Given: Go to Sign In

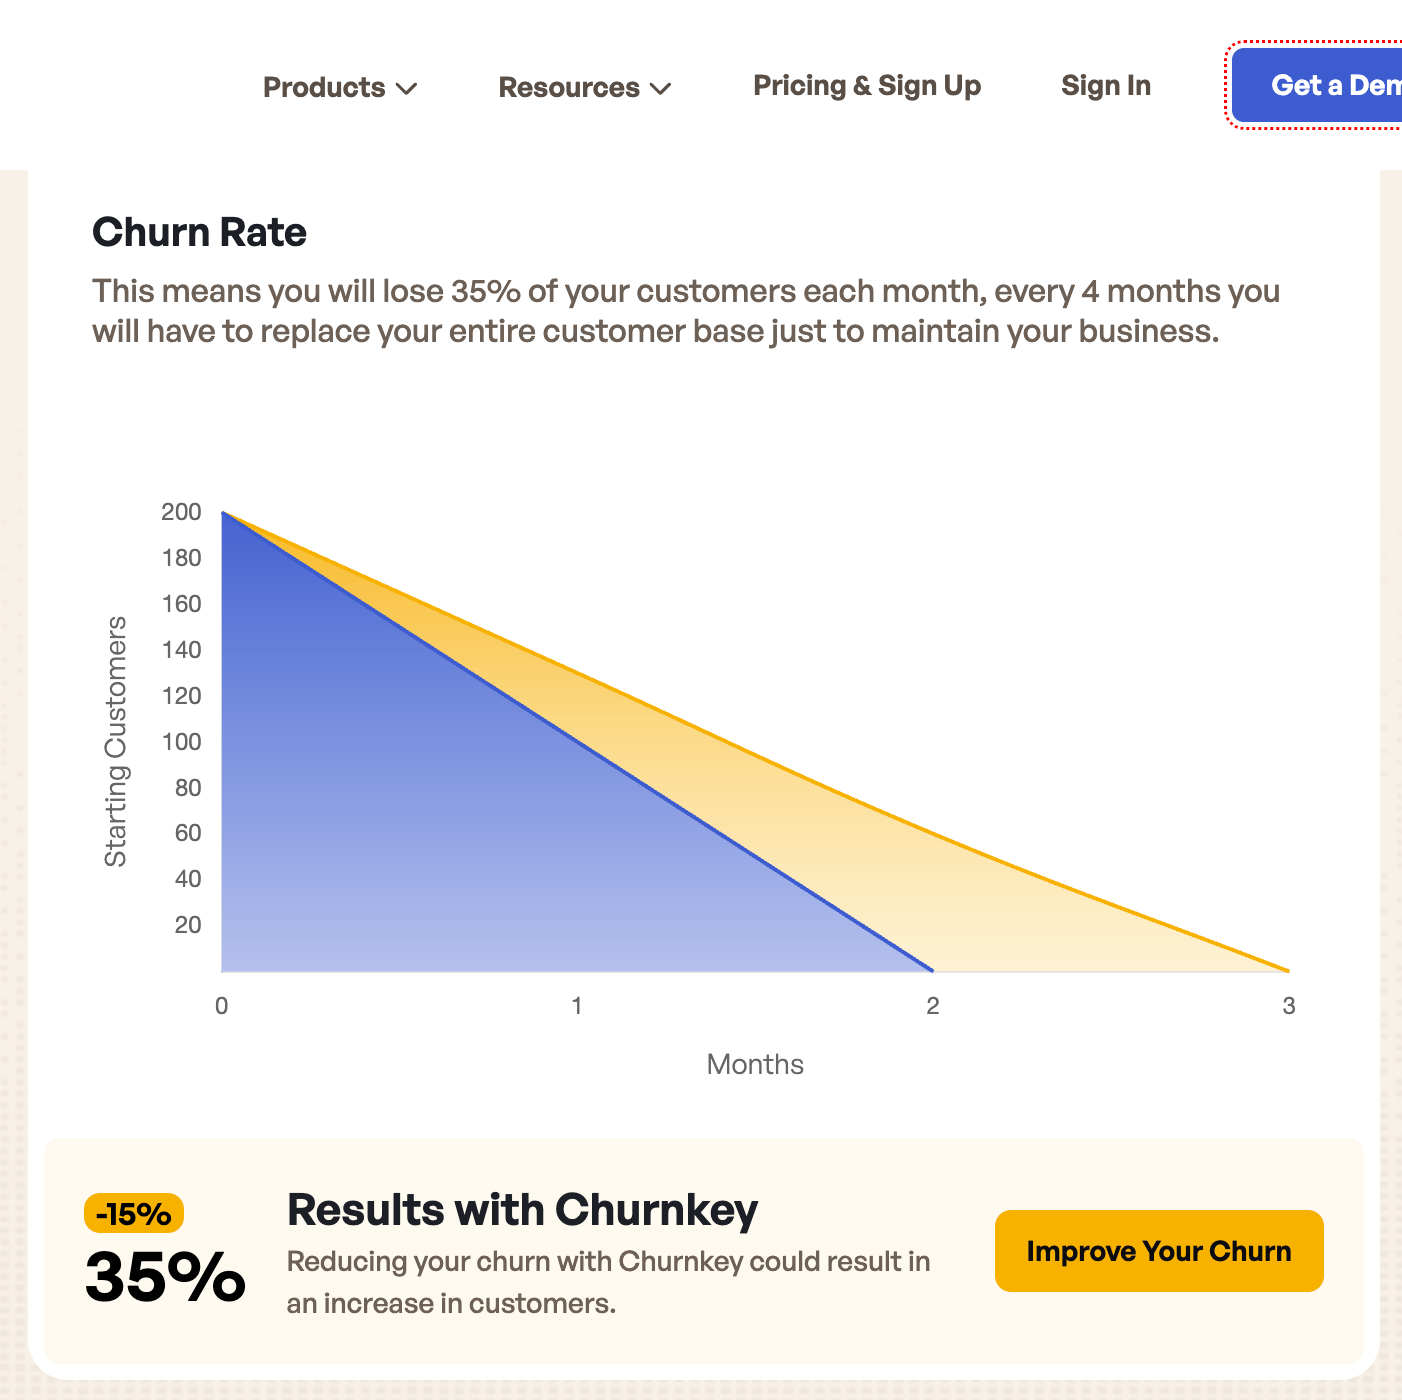Looking at the screenshot, I should [1105, 86].
